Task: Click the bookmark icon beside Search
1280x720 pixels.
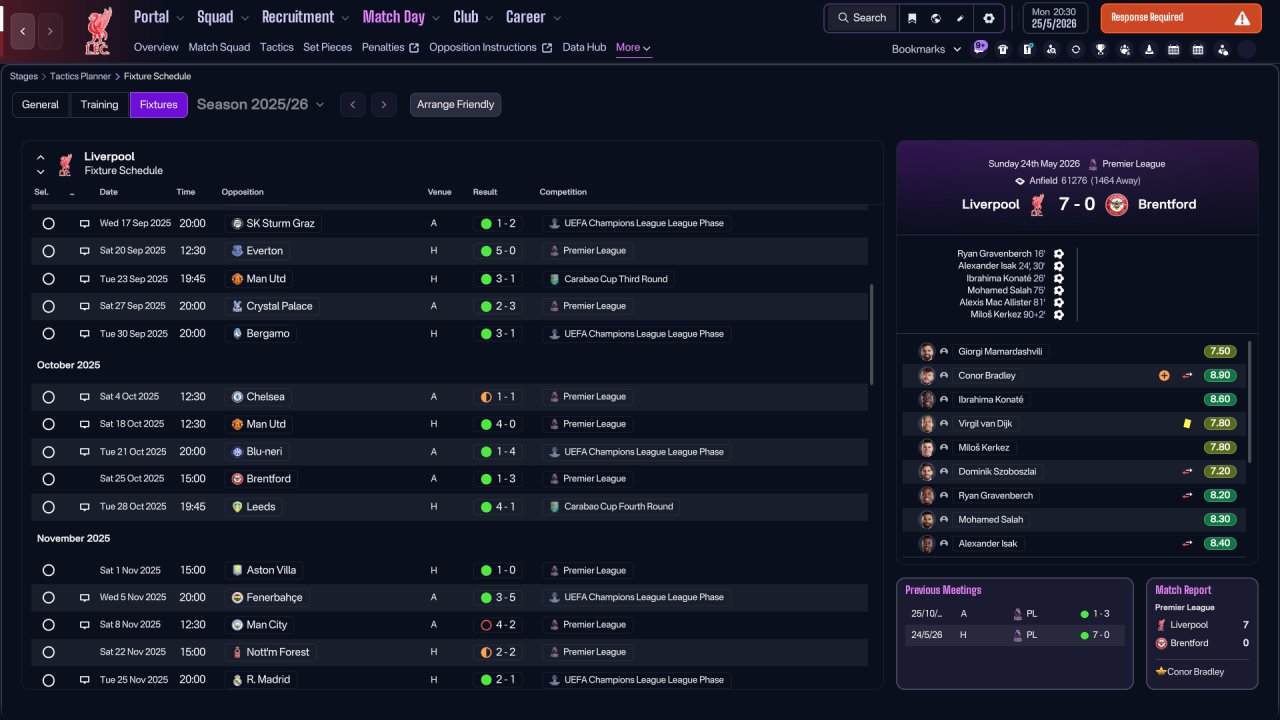Action: click(912, 18)
